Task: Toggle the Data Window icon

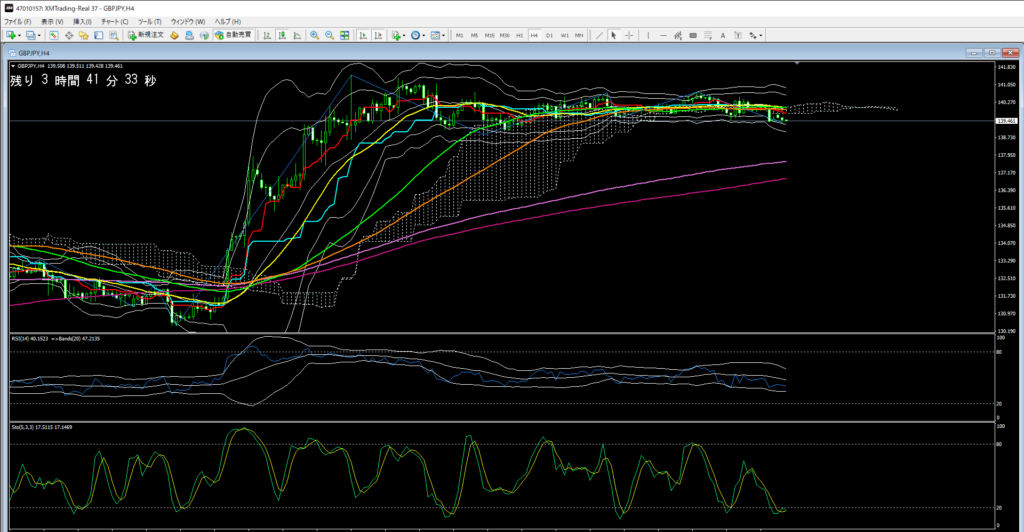Action: point(69,35)
